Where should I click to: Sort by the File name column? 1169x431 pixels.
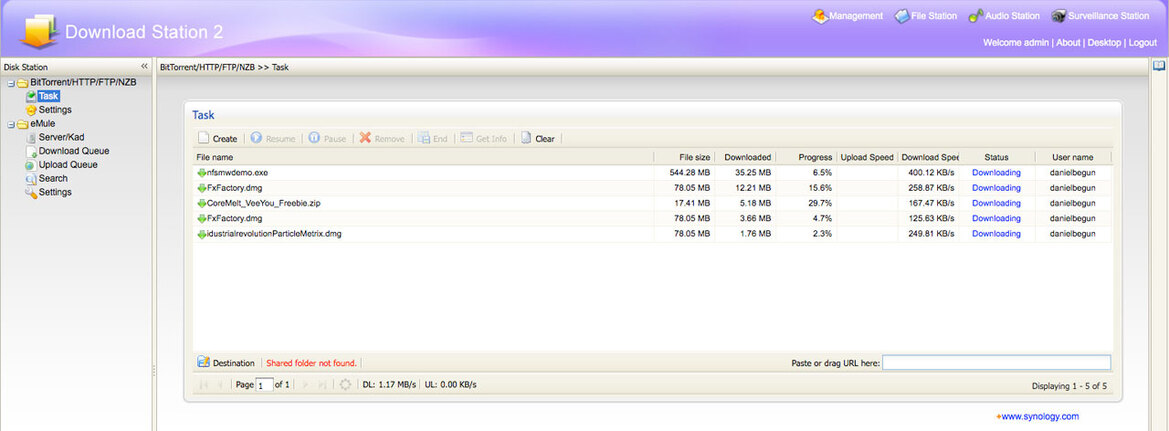(423, 157)
